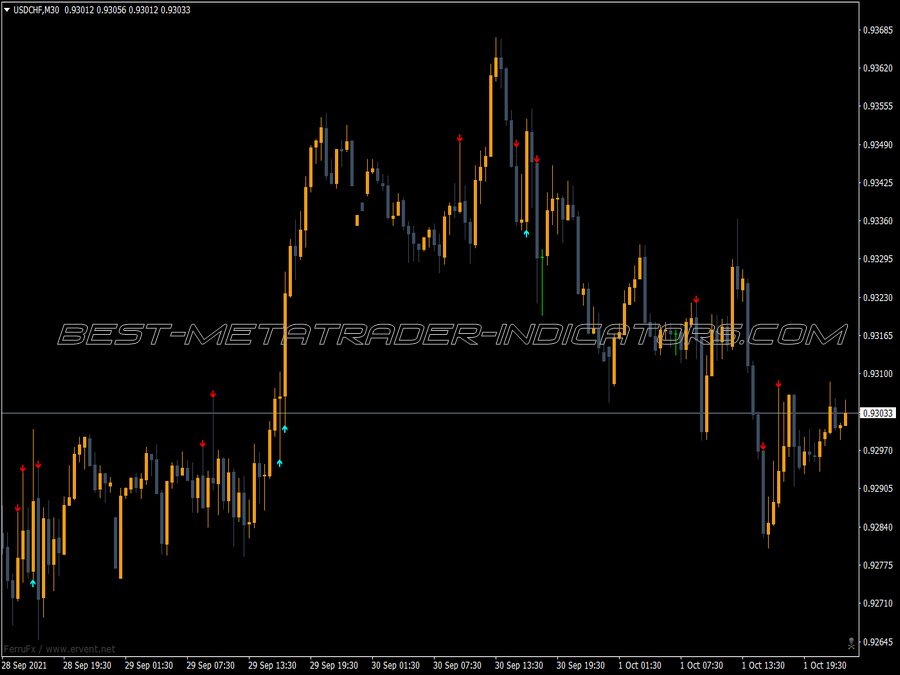Click the red arrow on 1 Oct near 0.92970
This screenshot has width=900, height=675.
(763, 446)
